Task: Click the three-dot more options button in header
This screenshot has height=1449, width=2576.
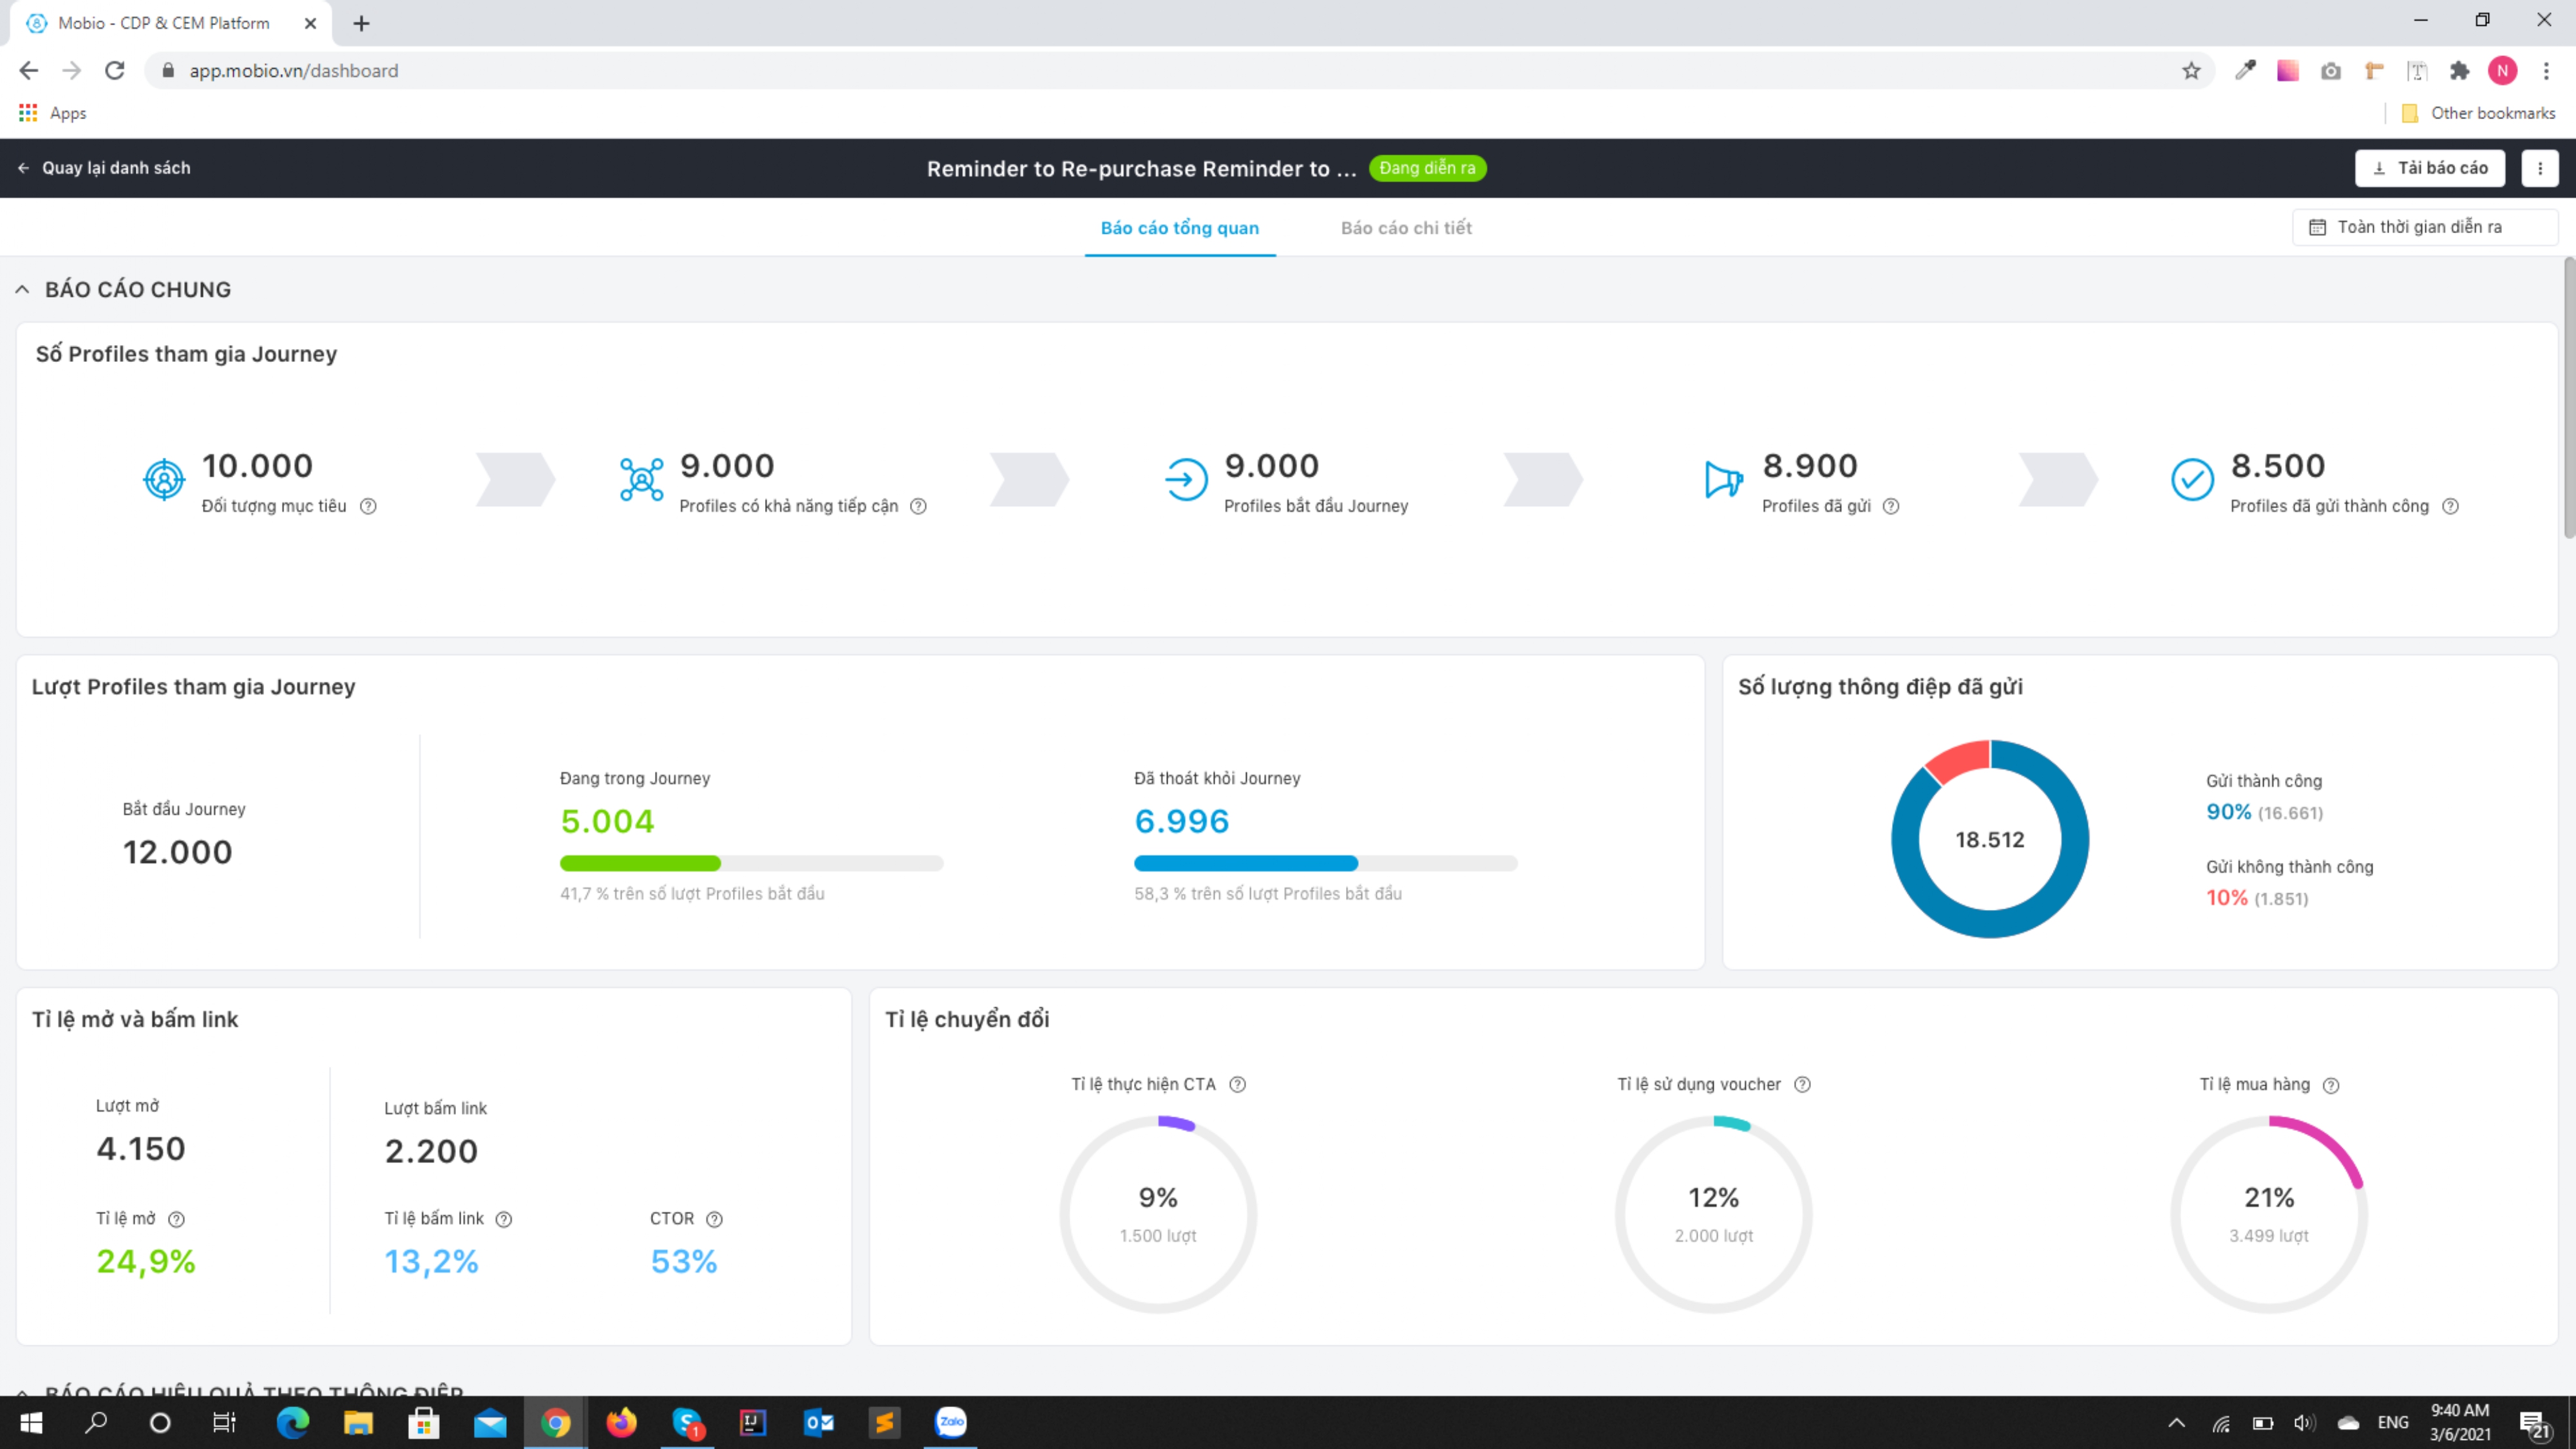Action: tap(2540, 168)
